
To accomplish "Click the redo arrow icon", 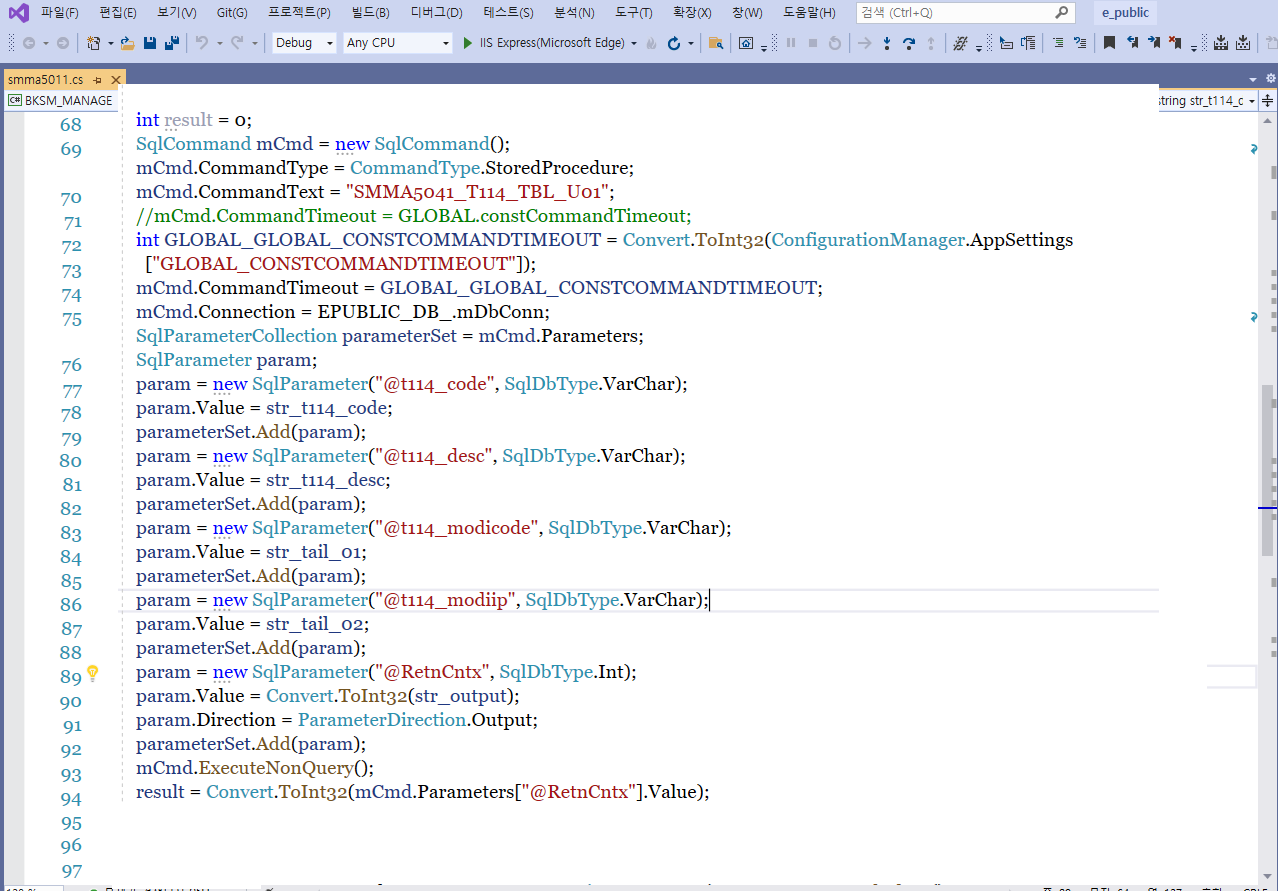I will click(237, 43).
